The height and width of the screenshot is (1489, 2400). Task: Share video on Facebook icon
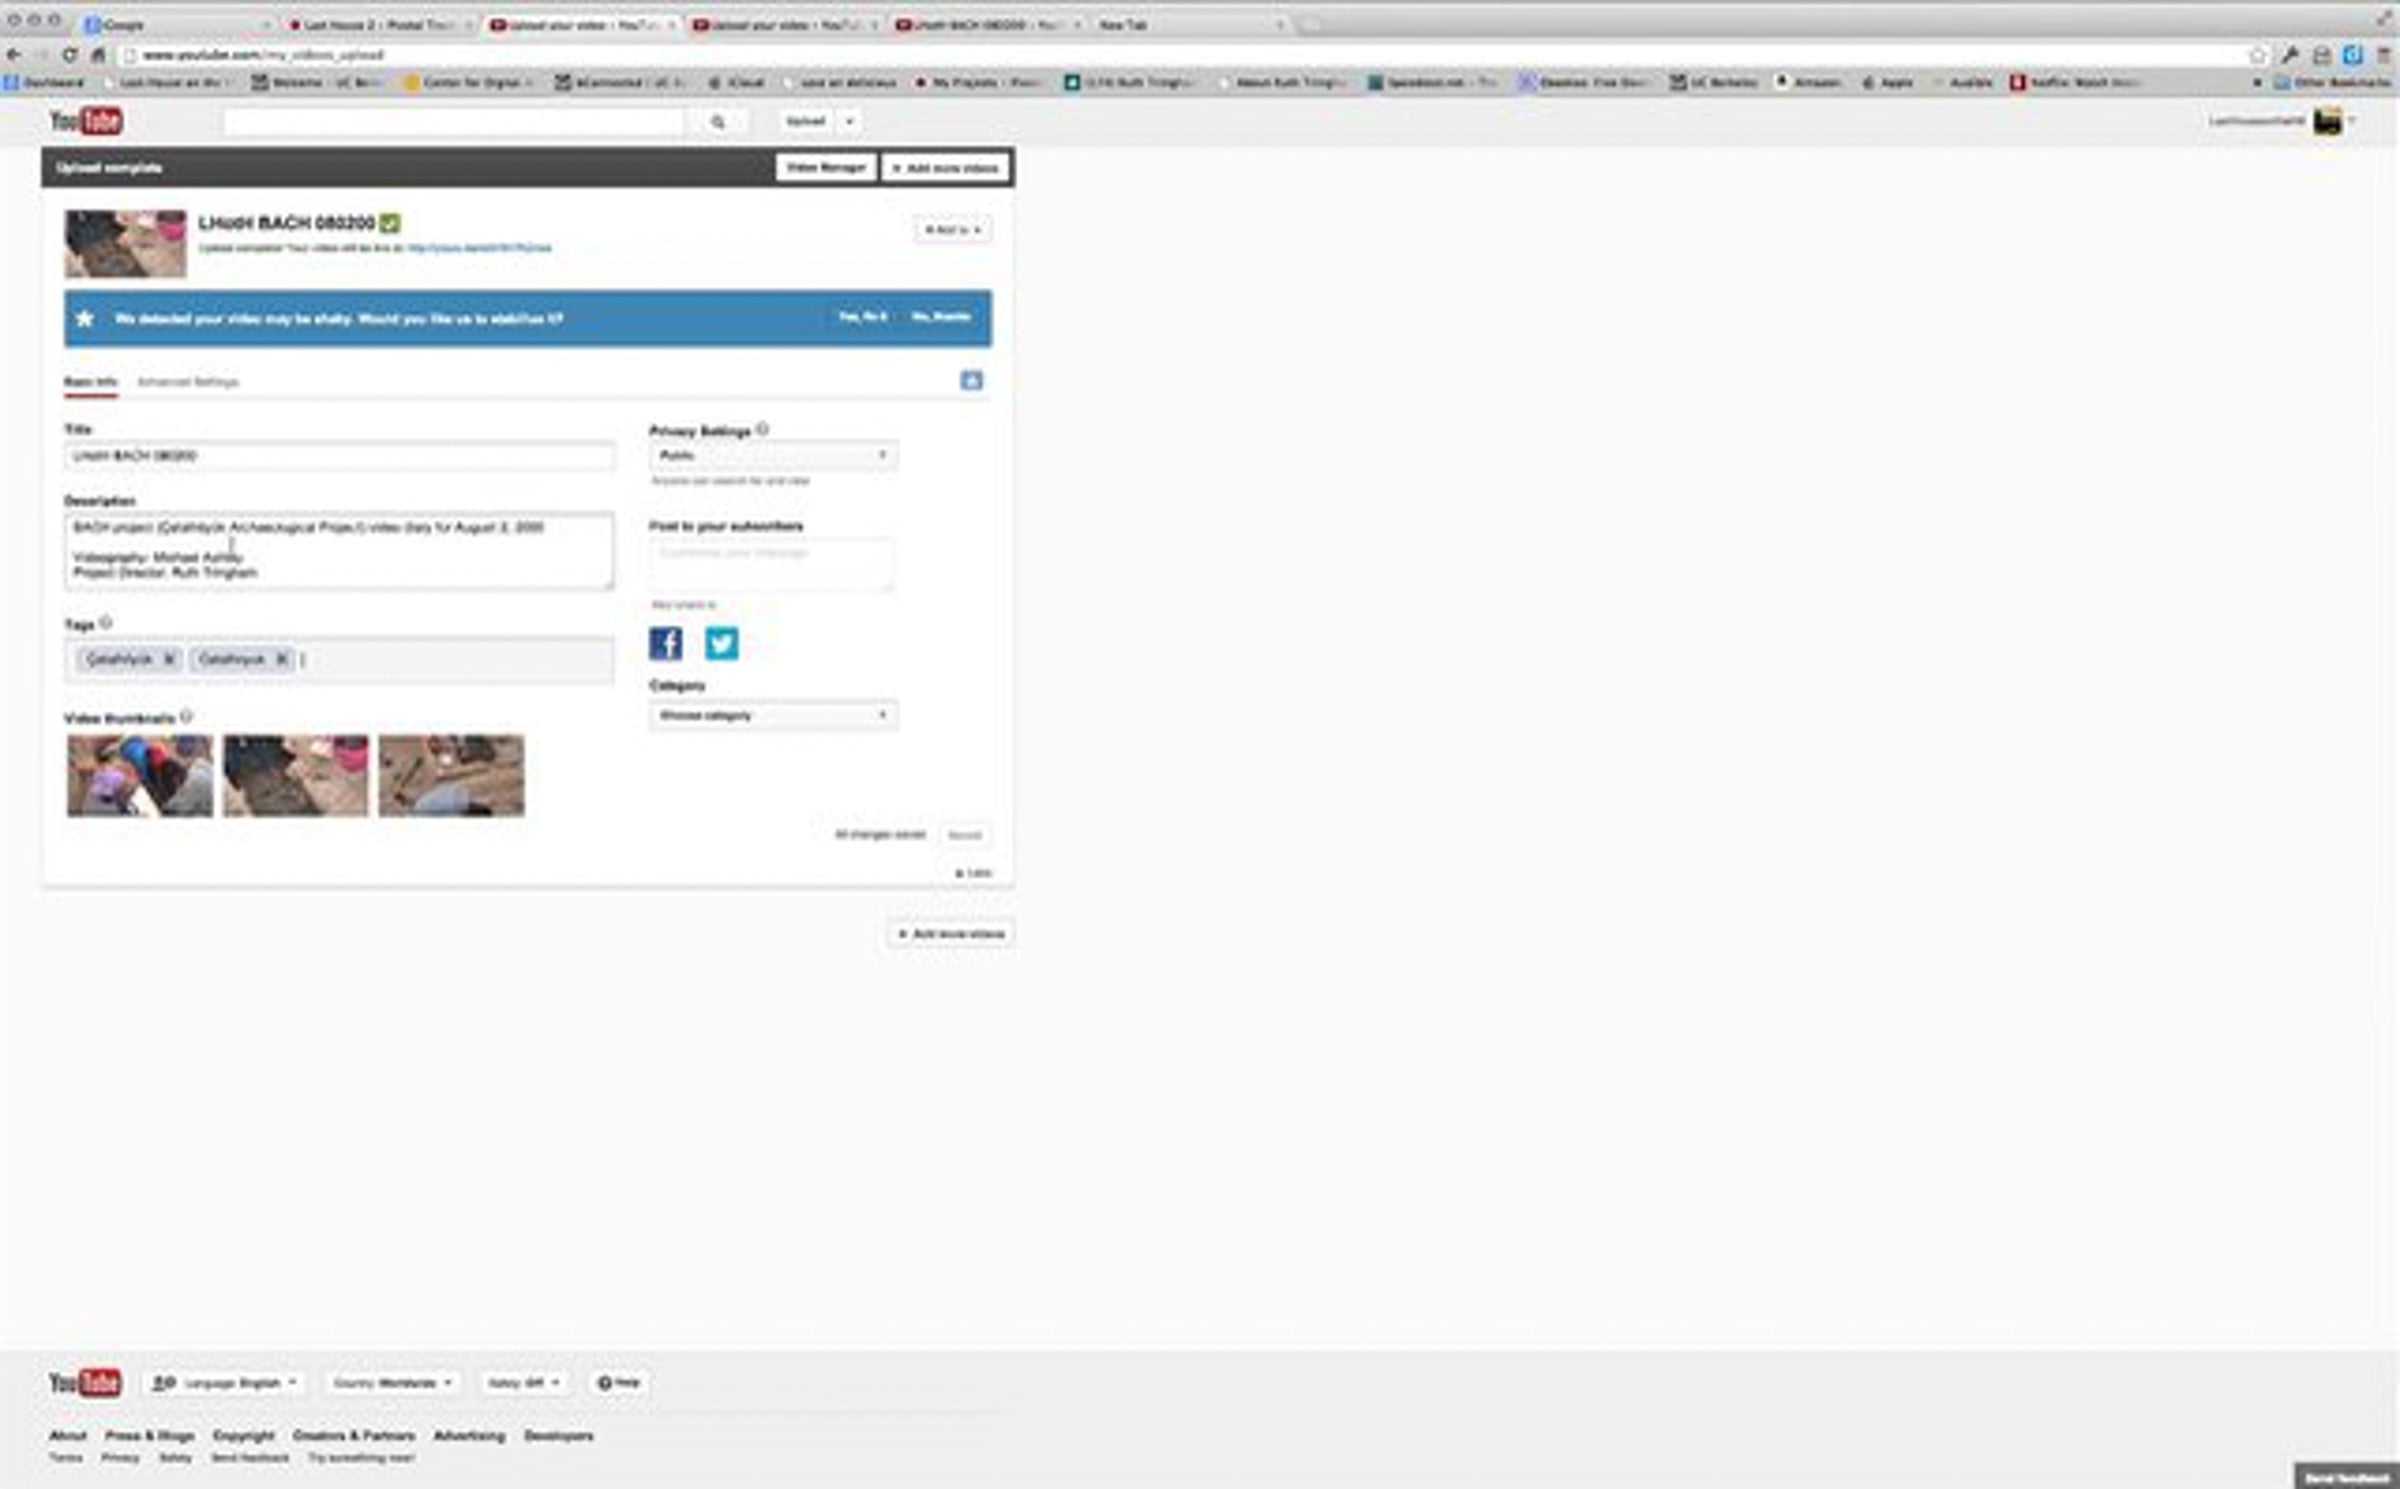665,643
